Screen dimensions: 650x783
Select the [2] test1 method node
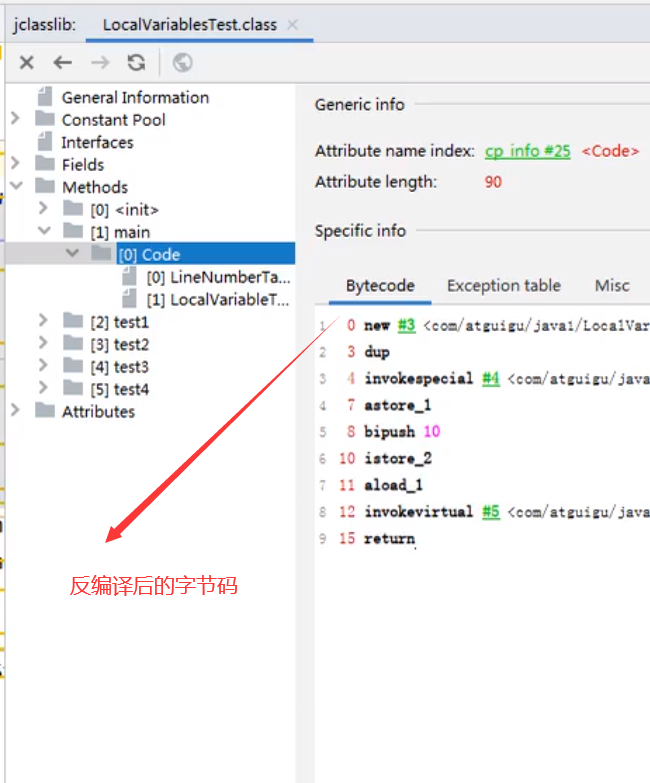[x=119, y=322]
